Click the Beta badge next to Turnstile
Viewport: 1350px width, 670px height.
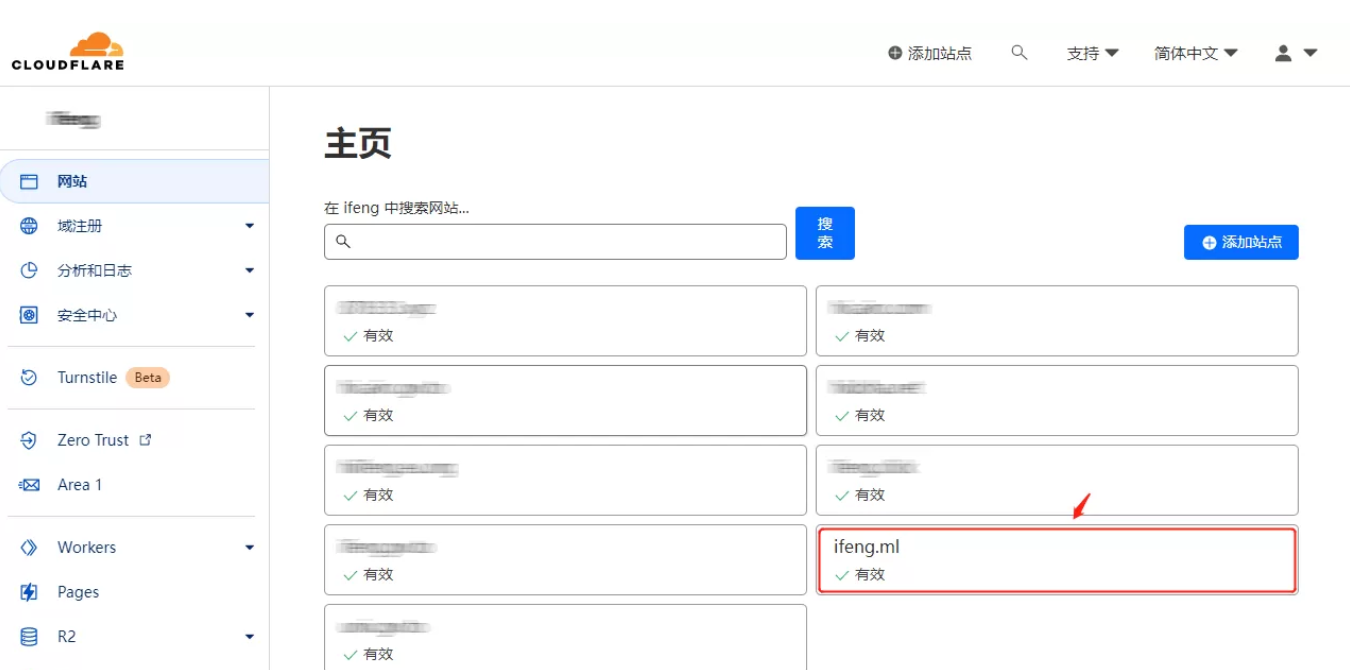coord(147,377)
